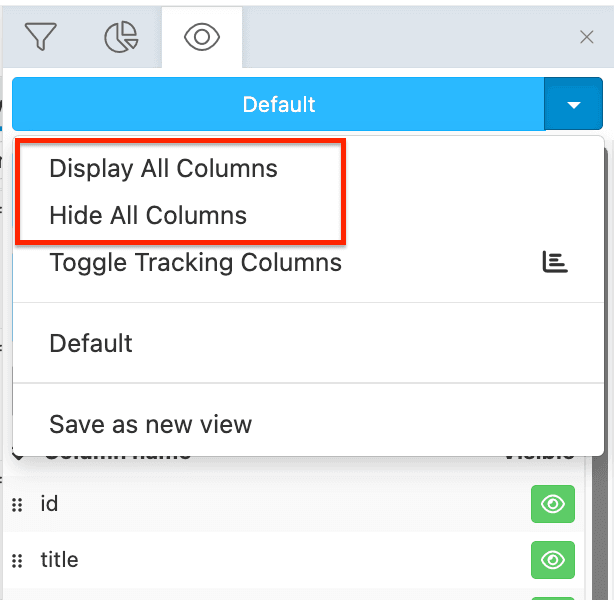The width and height of the screenshot is (614, 600).
Task: Switch to the pie chart tab
Action: [x=121, y=37]
